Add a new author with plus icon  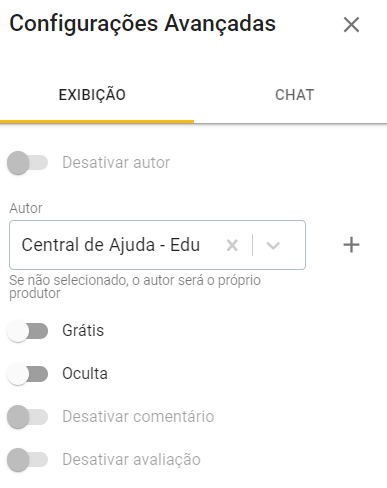351,245
